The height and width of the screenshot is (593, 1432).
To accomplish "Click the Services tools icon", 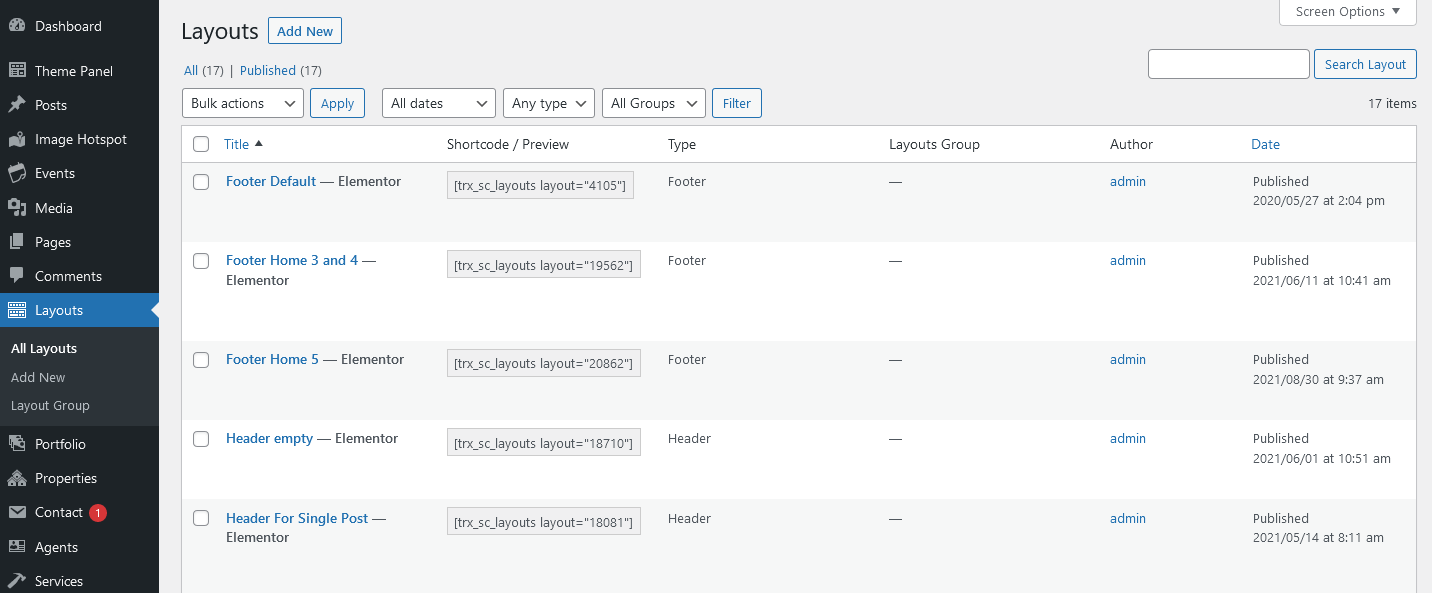I will click(x=17, y=581).
